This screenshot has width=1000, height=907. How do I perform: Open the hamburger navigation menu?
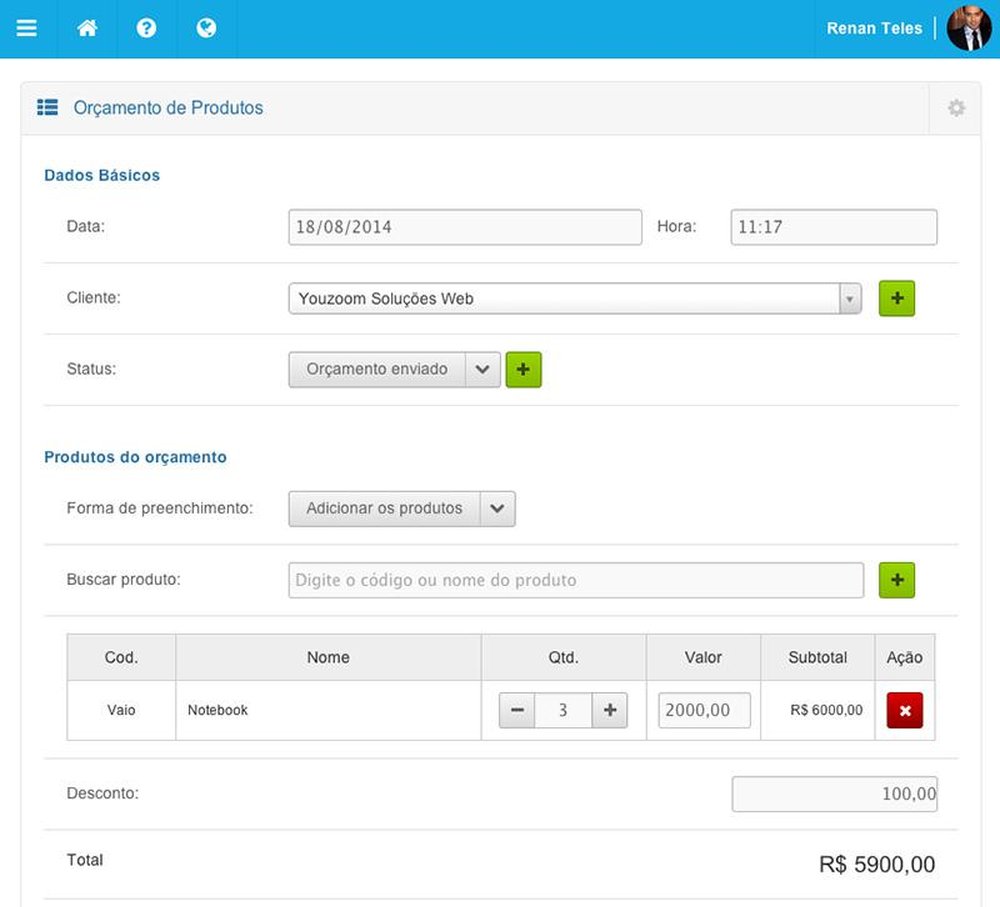pos(27,28)
